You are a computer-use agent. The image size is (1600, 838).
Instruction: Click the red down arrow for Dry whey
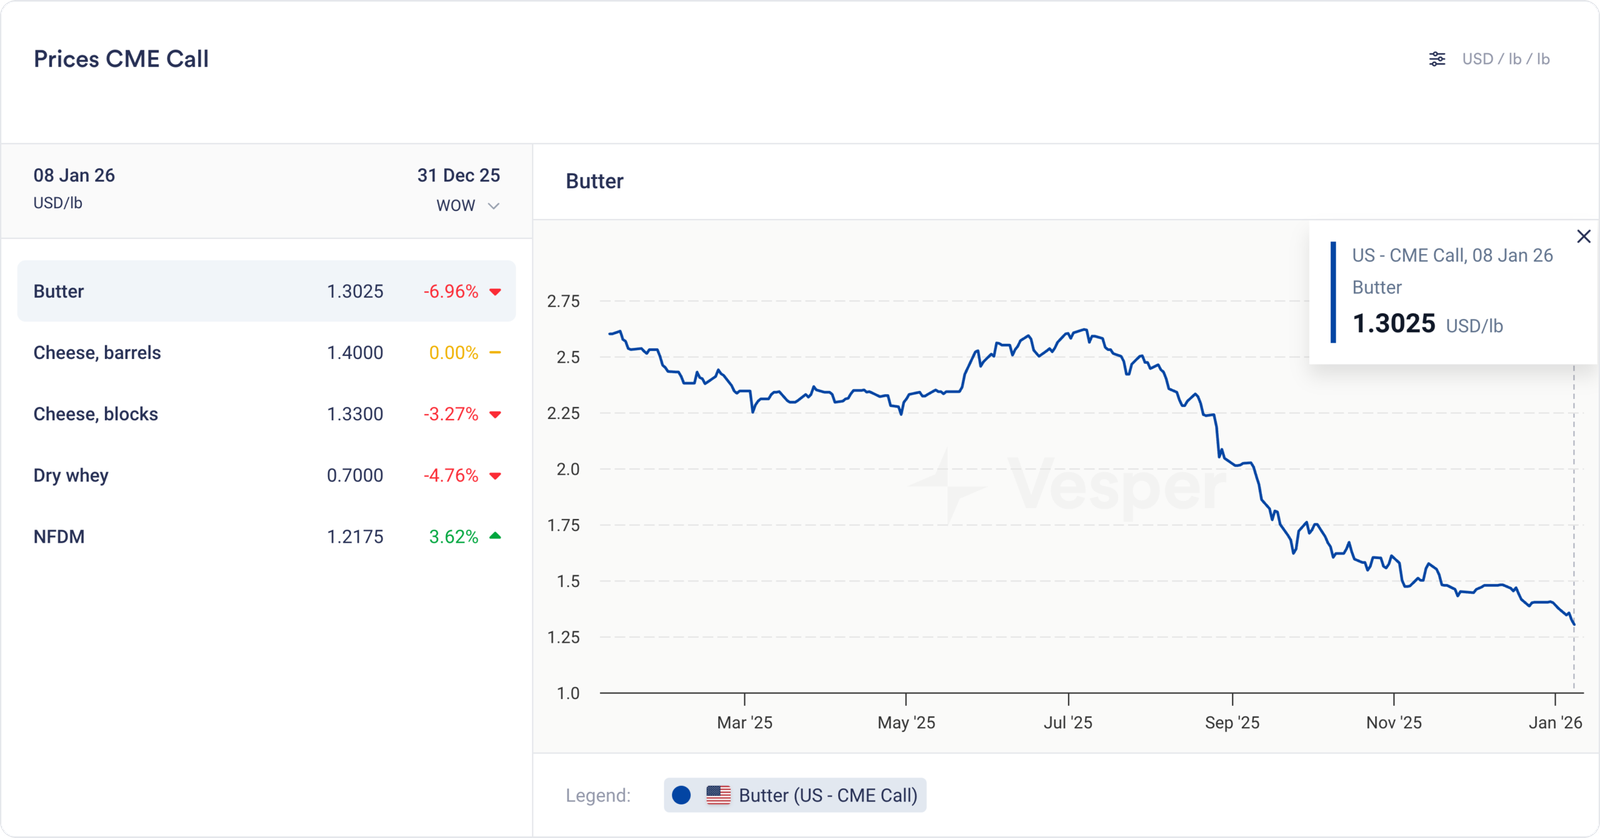pyautogui.click(x=495, y=476)
